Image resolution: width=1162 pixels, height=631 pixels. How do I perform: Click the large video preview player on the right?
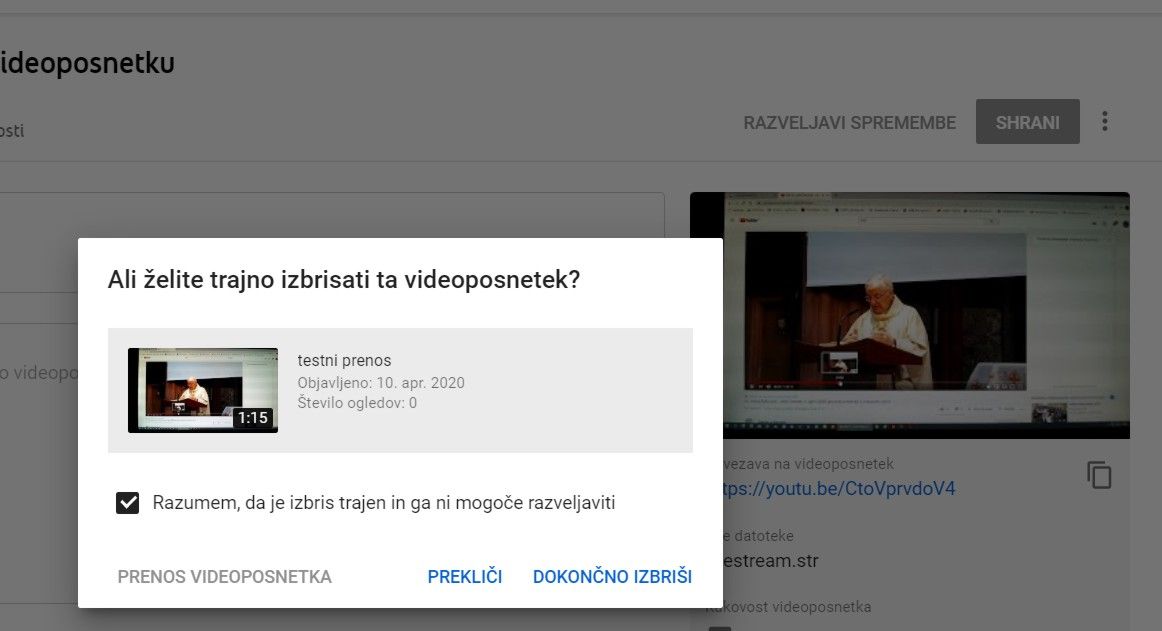coord(909,315)
